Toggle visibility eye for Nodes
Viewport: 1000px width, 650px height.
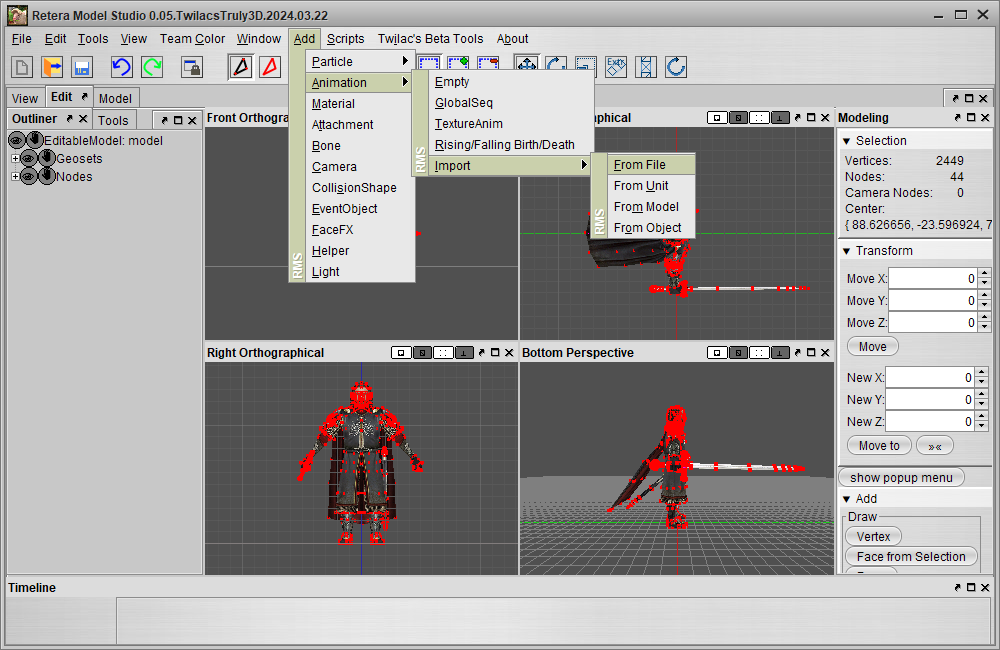coord(28,177)
